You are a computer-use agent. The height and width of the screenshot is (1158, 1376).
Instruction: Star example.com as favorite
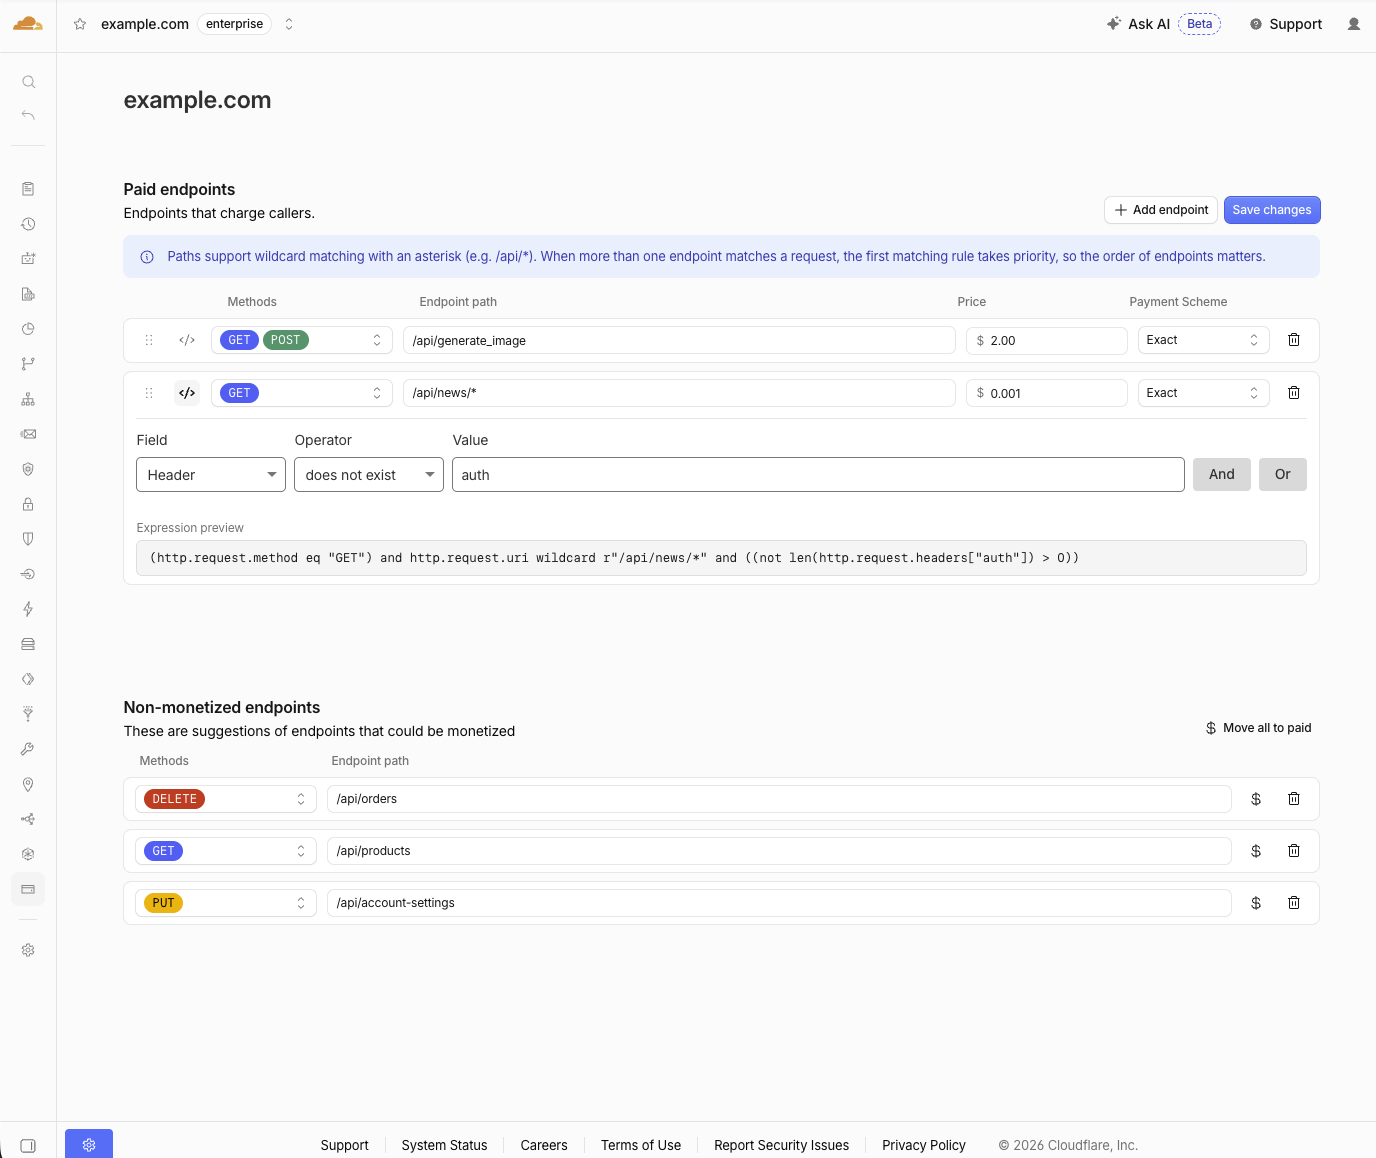80,24
